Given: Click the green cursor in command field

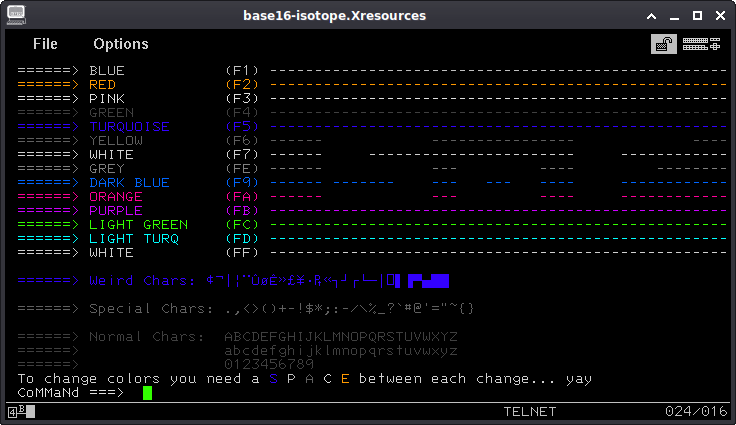Looking at the screenshot, I should [147, 393].
